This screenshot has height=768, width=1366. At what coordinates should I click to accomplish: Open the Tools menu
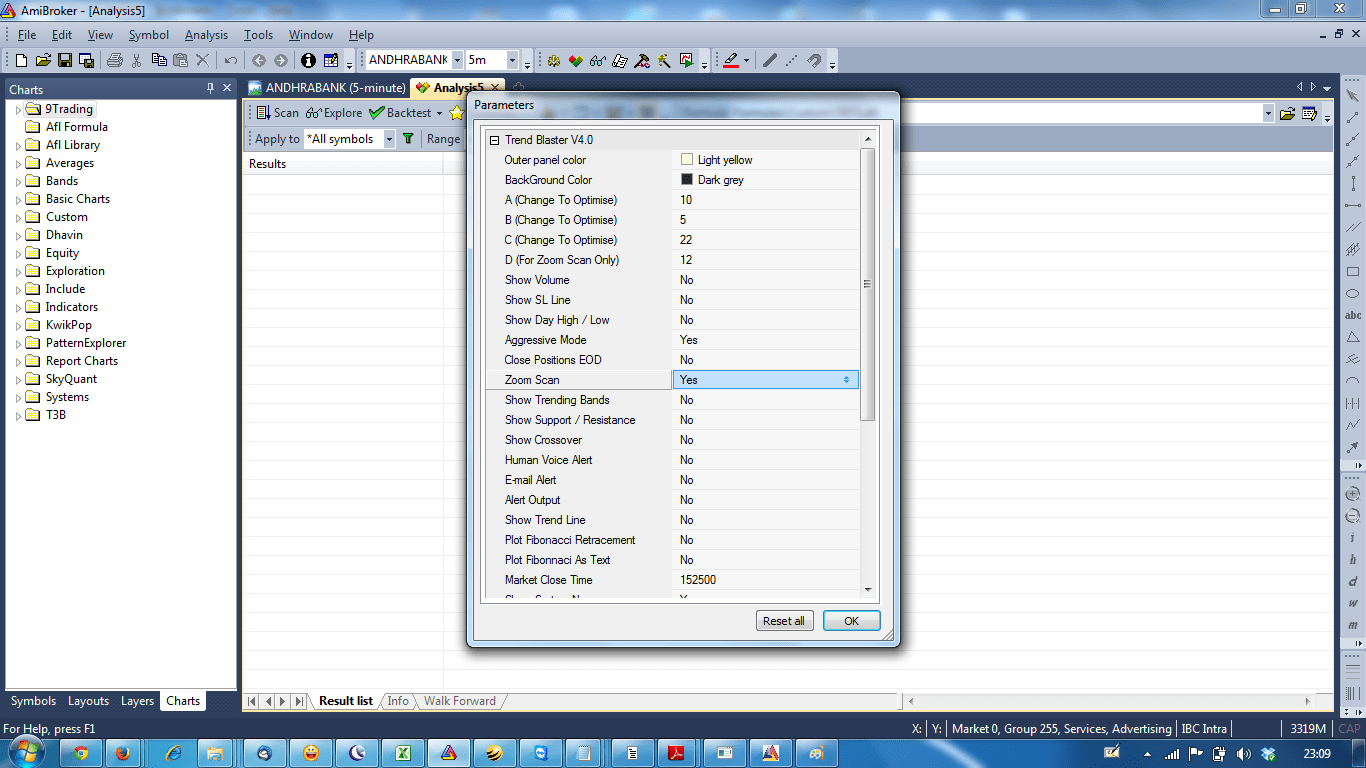[x=258, y=35]
